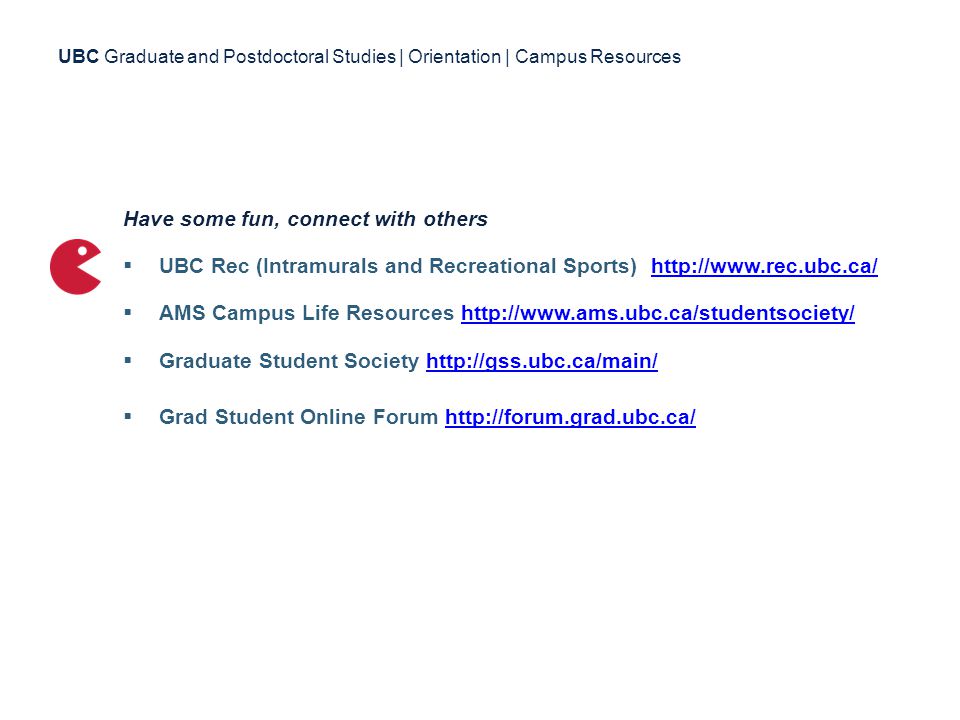Select the 'Have some fun, connect with others' heading
The width and height of the screenshot is (960, 720).
[306, 219]
